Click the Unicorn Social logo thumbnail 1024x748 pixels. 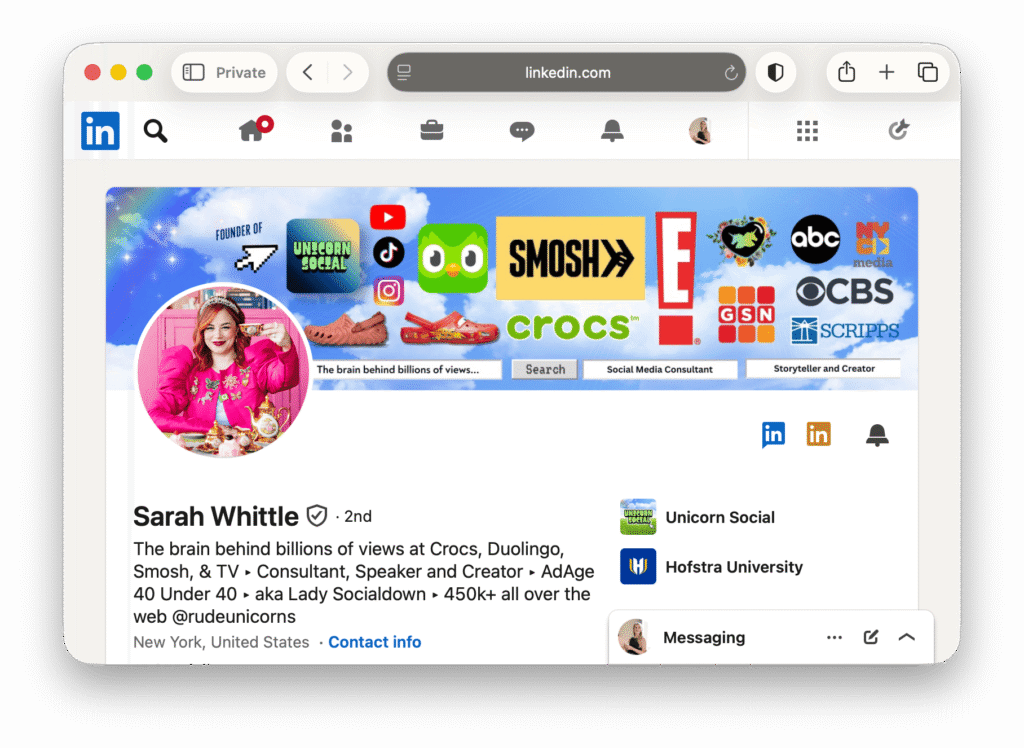(x=638, y=517)
